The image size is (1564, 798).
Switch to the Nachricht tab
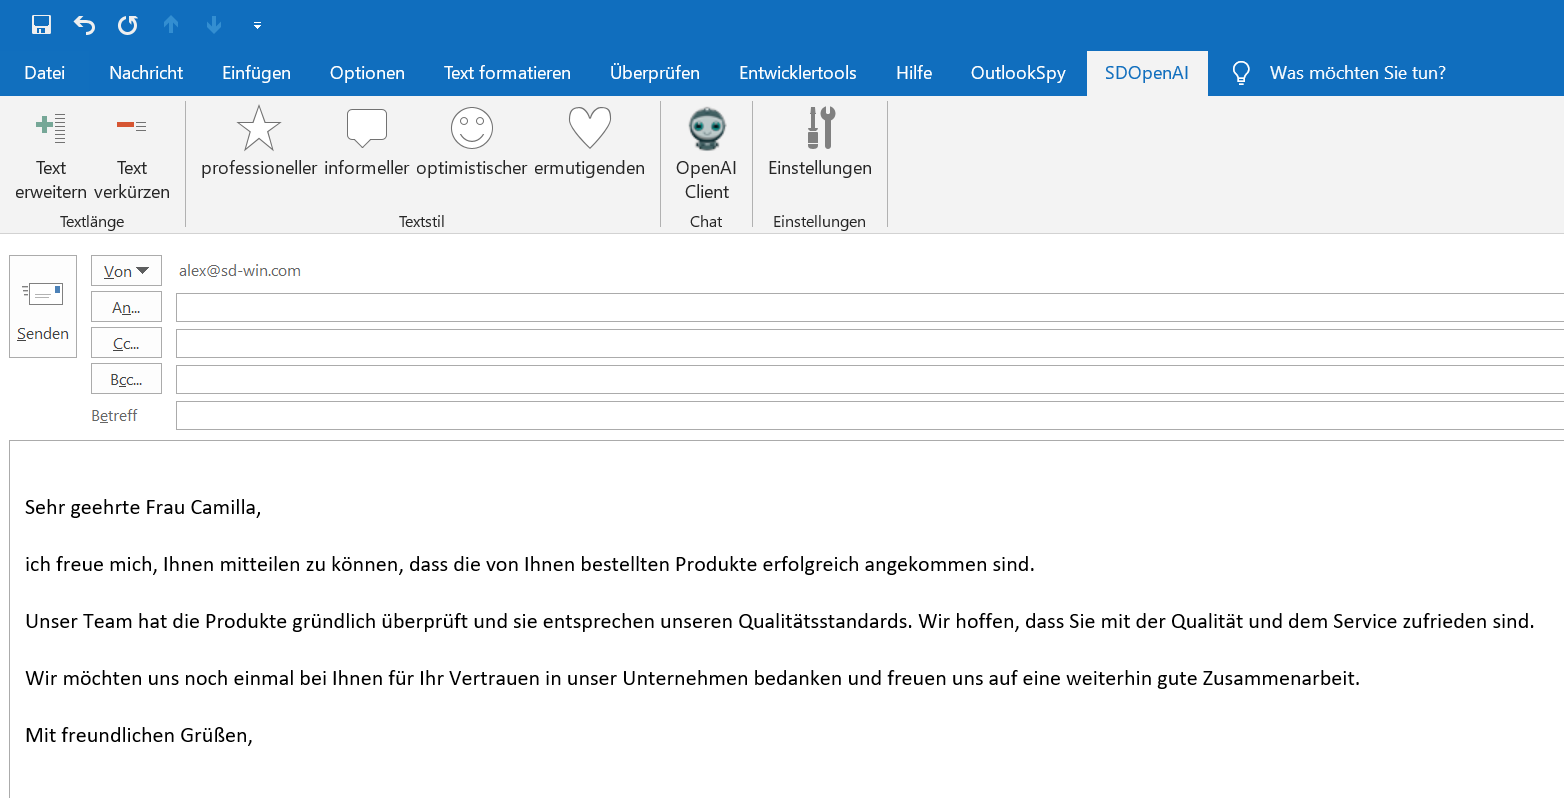pos(146,73)
